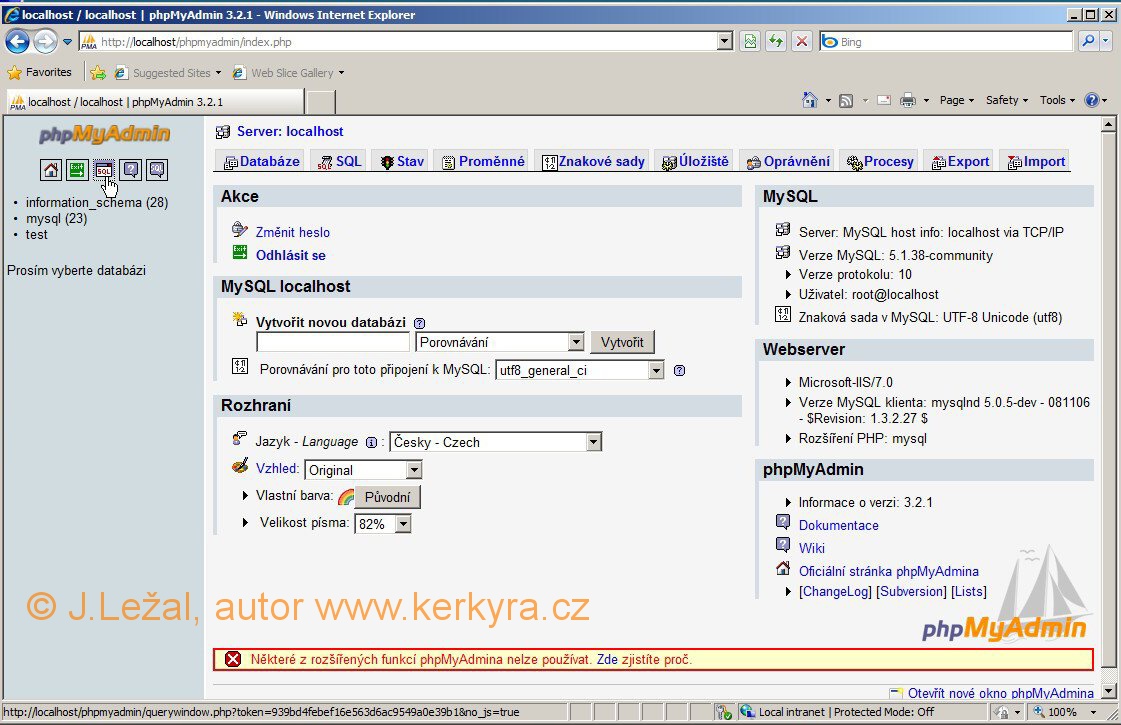Open the Export tab

[x=960, y=161]
